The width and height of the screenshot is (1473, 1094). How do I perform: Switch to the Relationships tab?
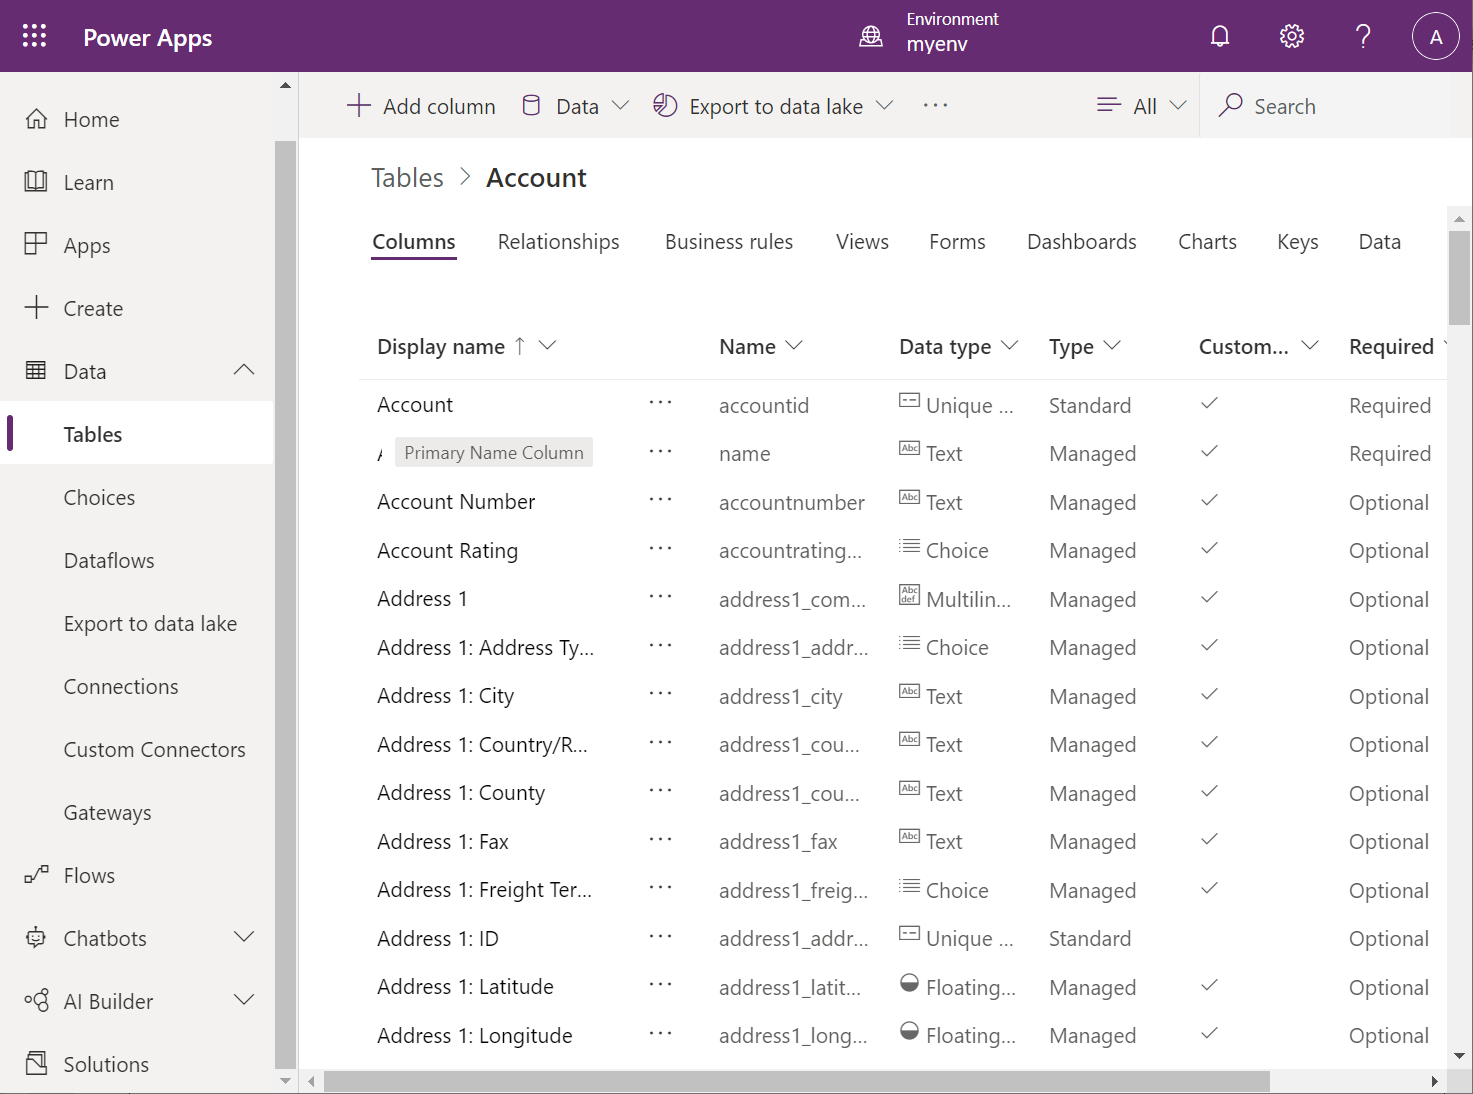[x=558, y=242]
